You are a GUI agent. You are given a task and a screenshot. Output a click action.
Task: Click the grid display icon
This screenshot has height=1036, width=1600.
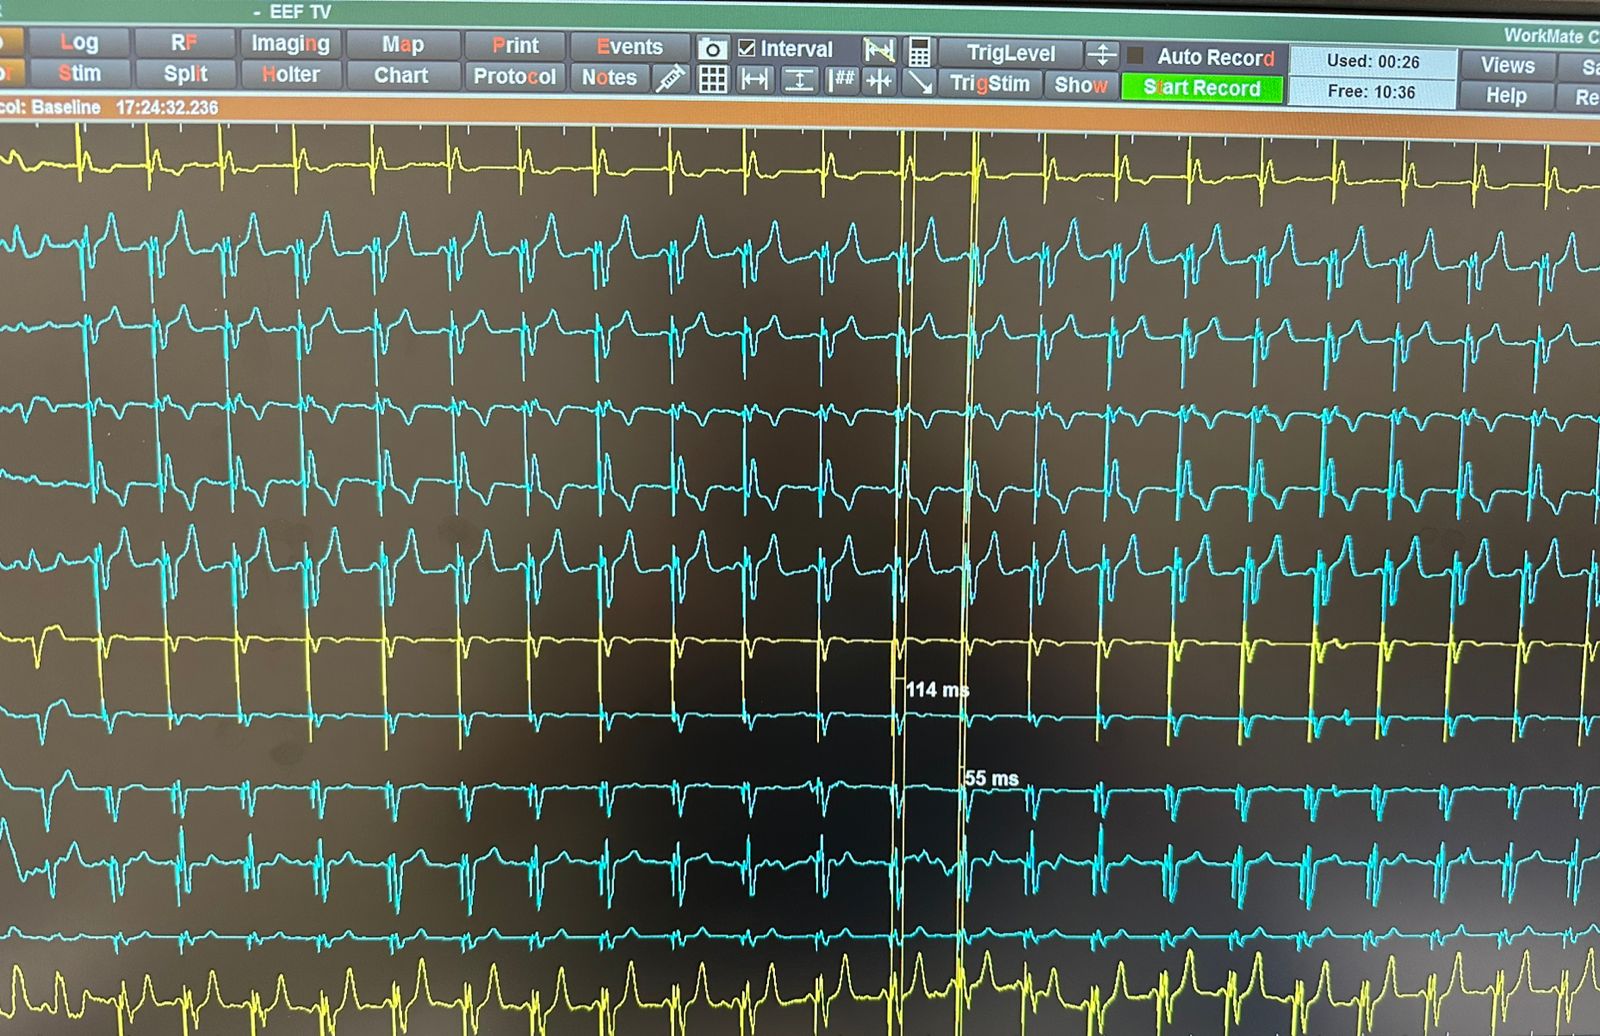pos(712,80)
